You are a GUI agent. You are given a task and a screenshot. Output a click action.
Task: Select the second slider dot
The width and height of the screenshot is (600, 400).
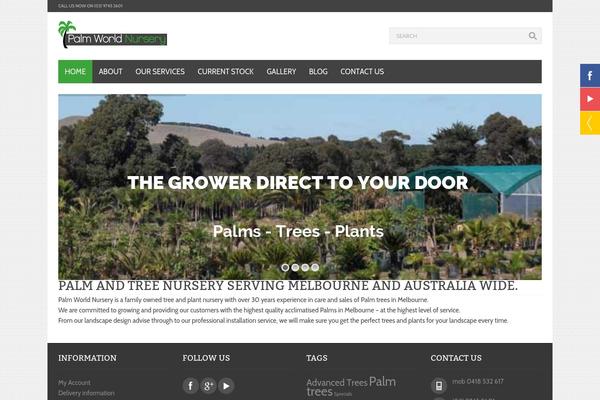point(295,268)
